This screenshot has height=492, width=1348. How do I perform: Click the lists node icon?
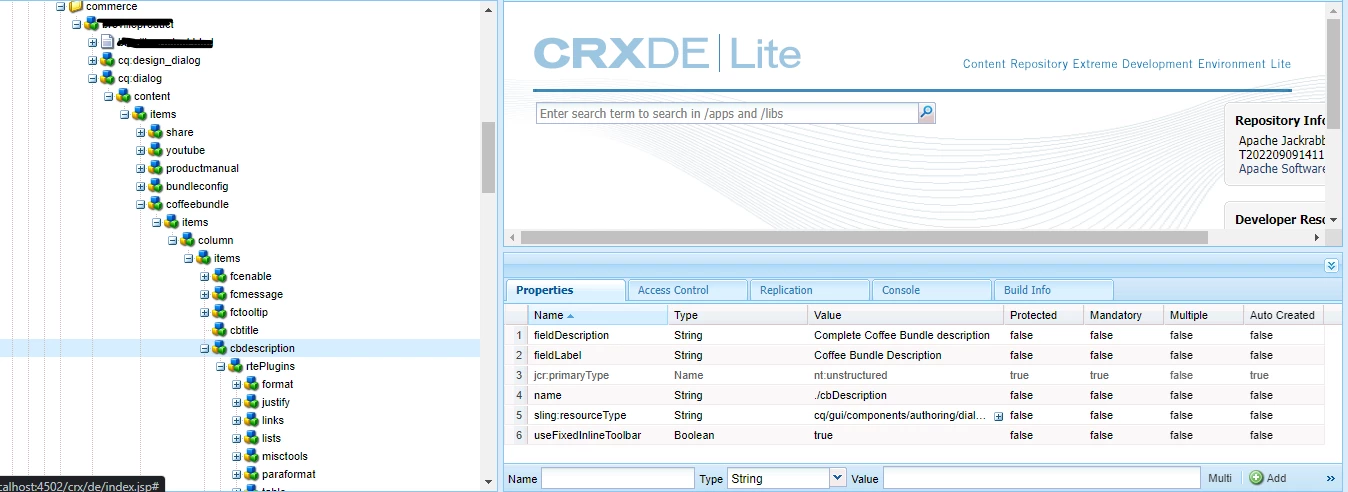(x=252, y=438)
